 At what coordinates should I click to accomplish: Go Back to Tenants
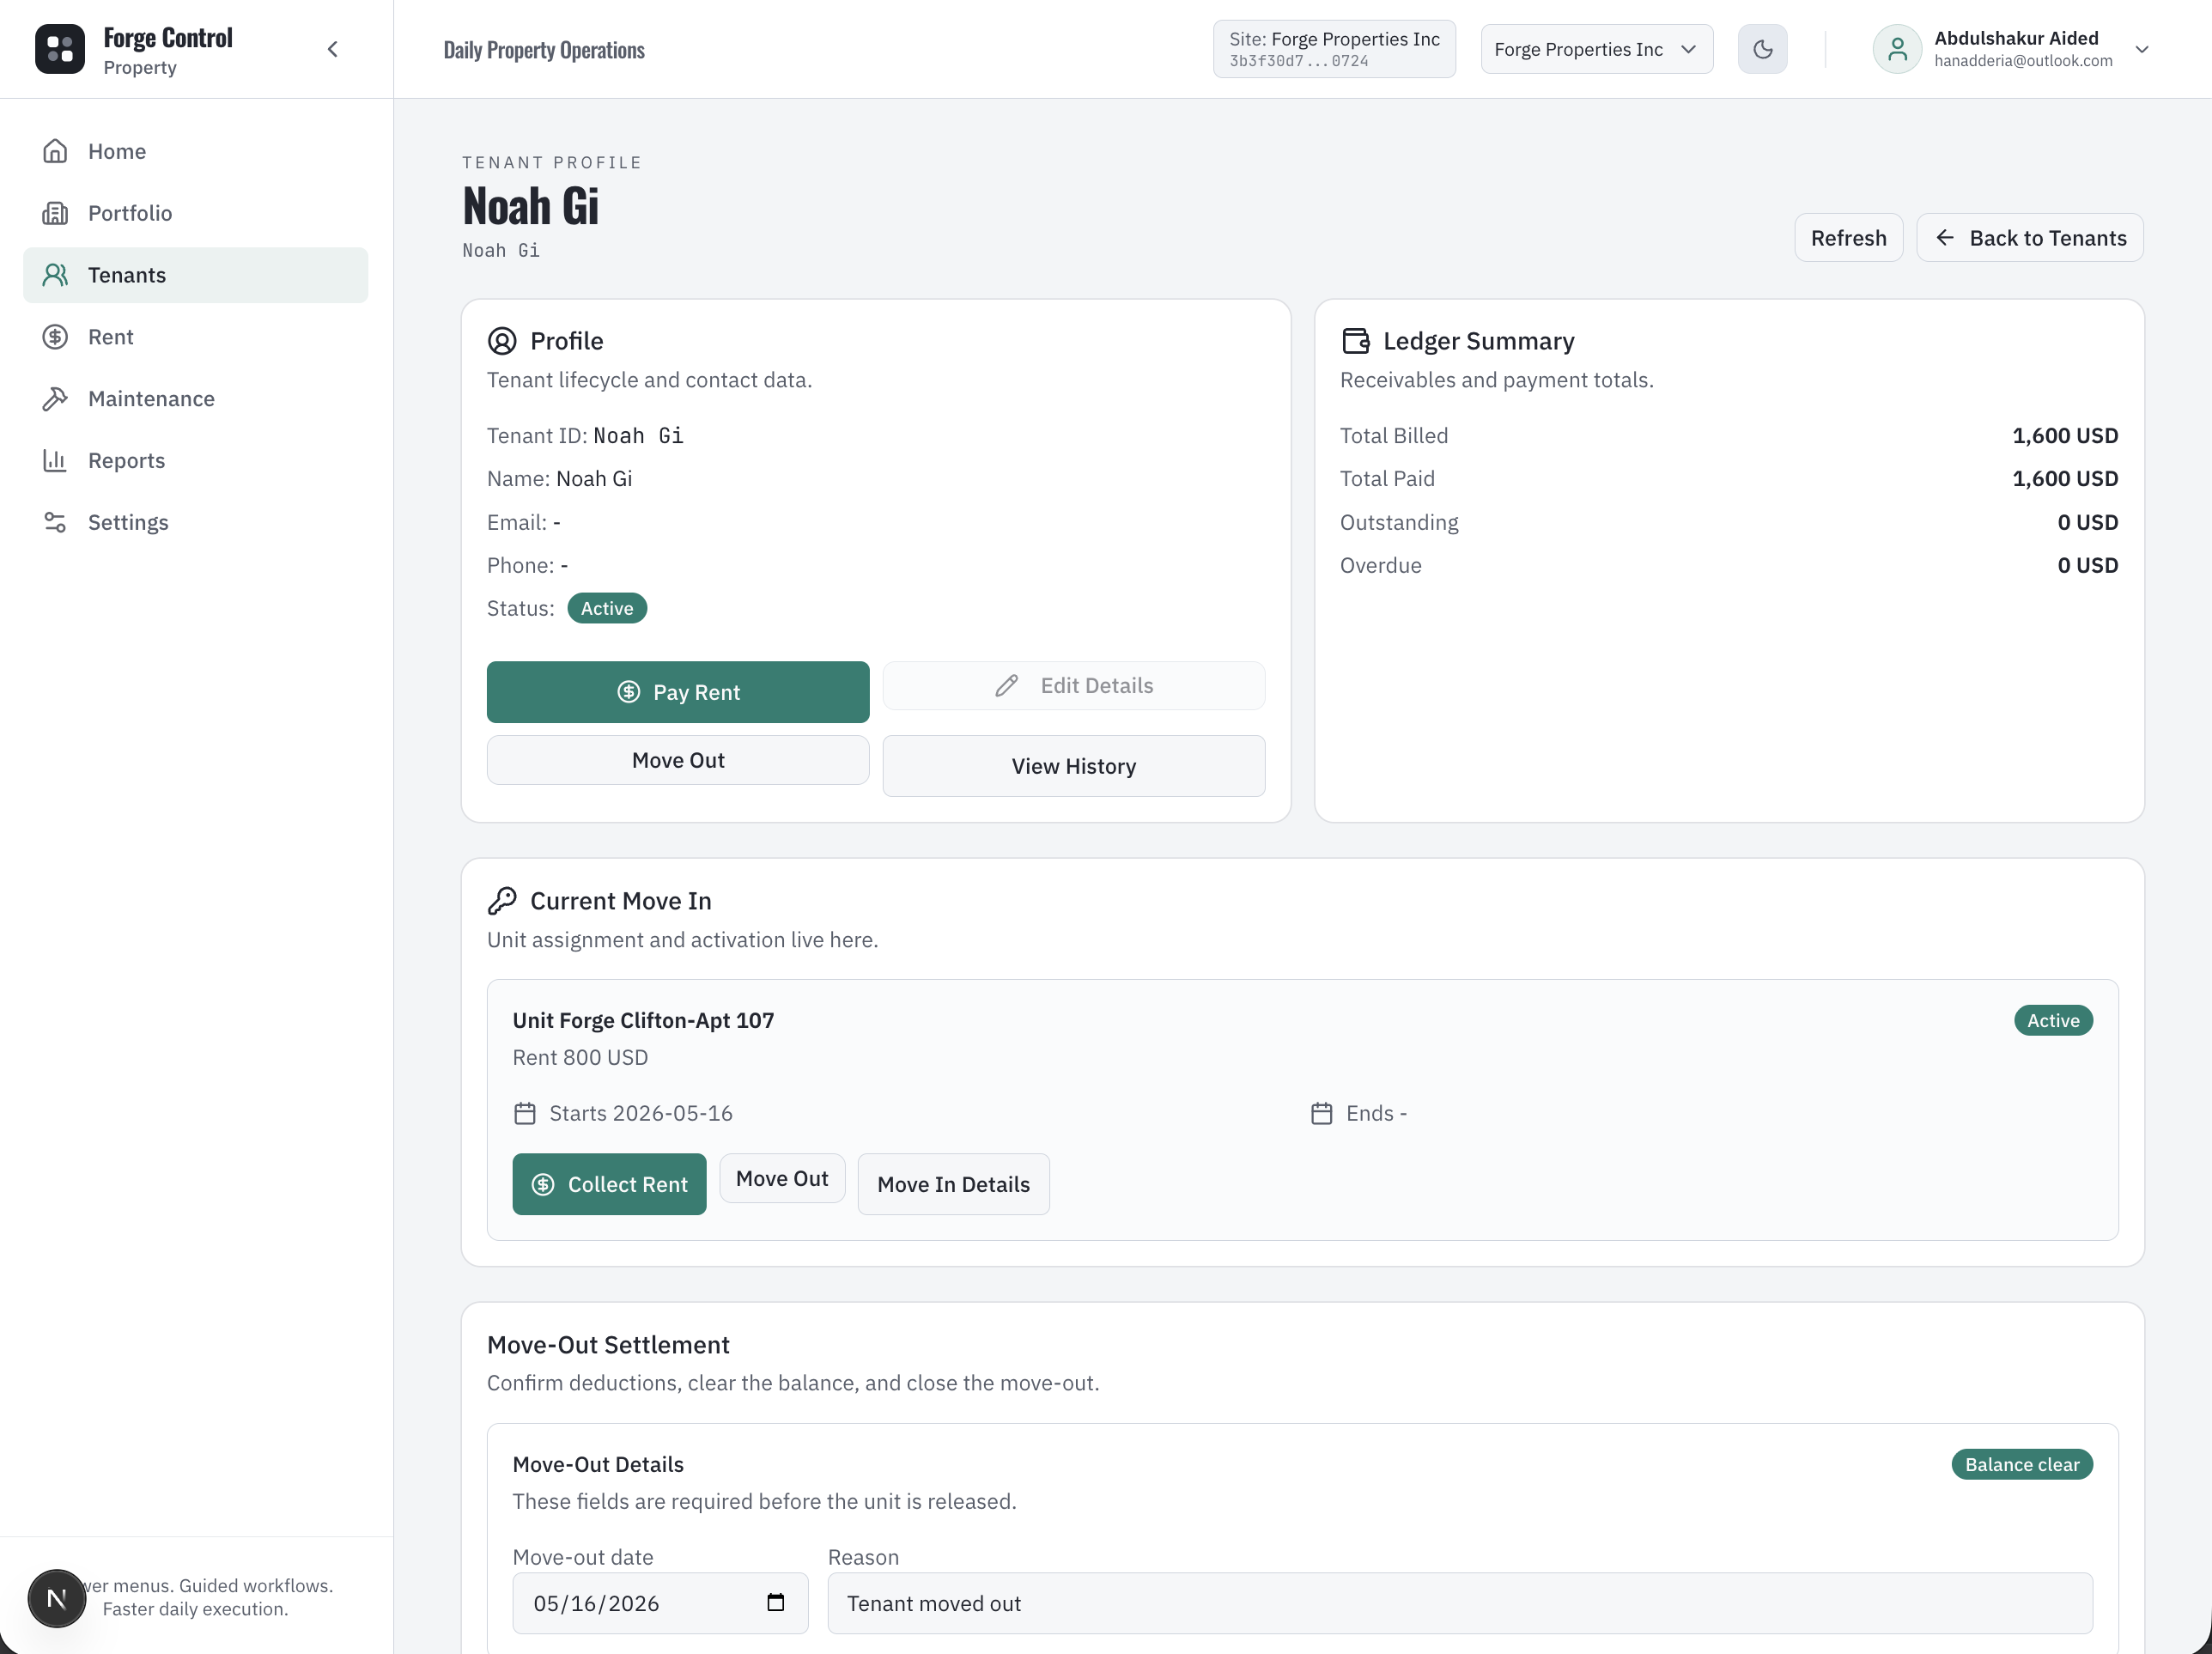(x=2029, y=238)
